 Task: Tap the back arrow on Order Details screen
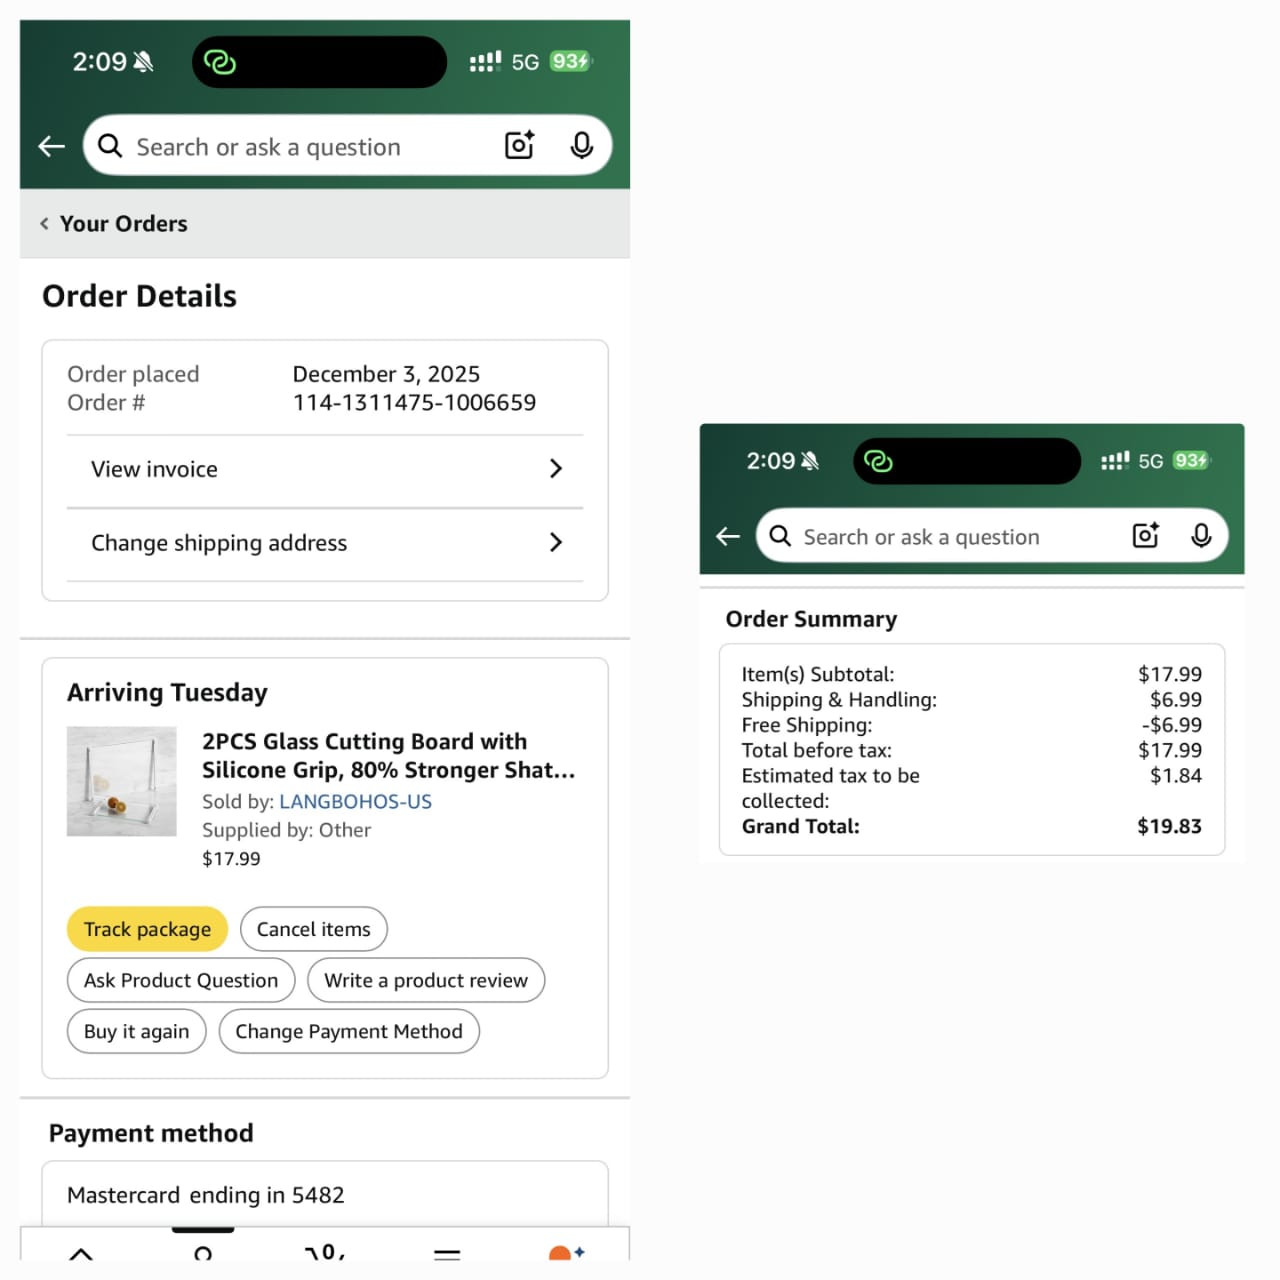[52, 147]
